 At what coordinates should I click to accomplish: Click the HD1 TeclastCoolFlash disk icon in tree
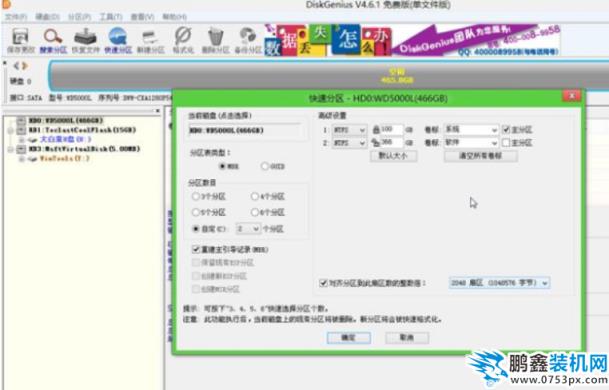pos(21,130)
